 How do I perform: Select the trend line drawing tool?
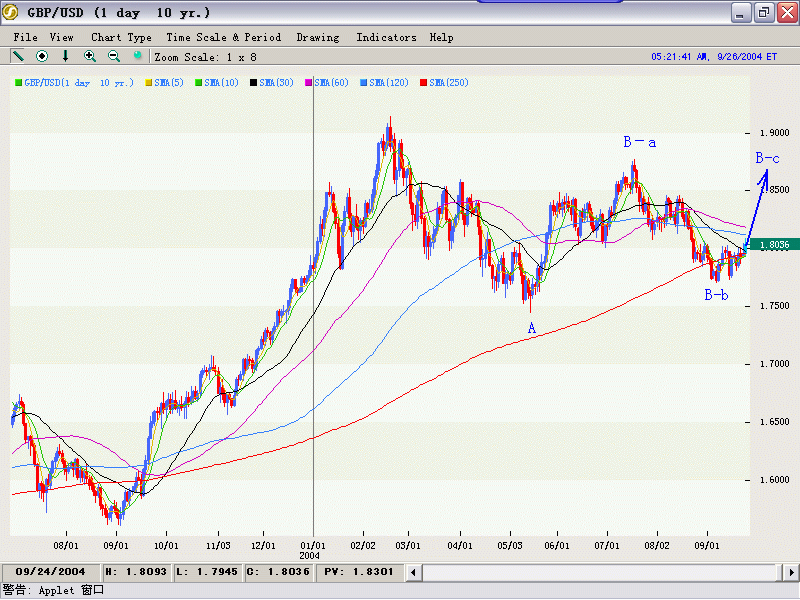coord(18,56)
